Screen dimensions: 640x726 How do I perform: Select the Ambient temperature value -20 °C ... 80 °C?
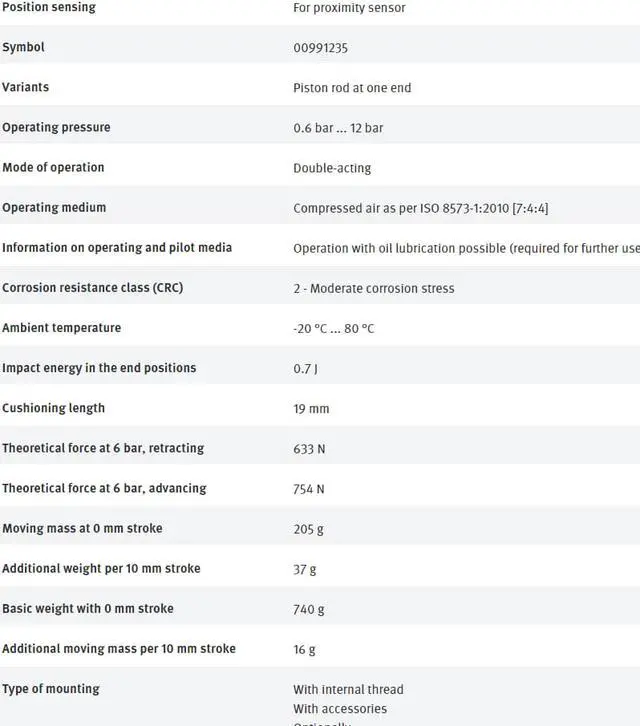[x=333, y=329]
